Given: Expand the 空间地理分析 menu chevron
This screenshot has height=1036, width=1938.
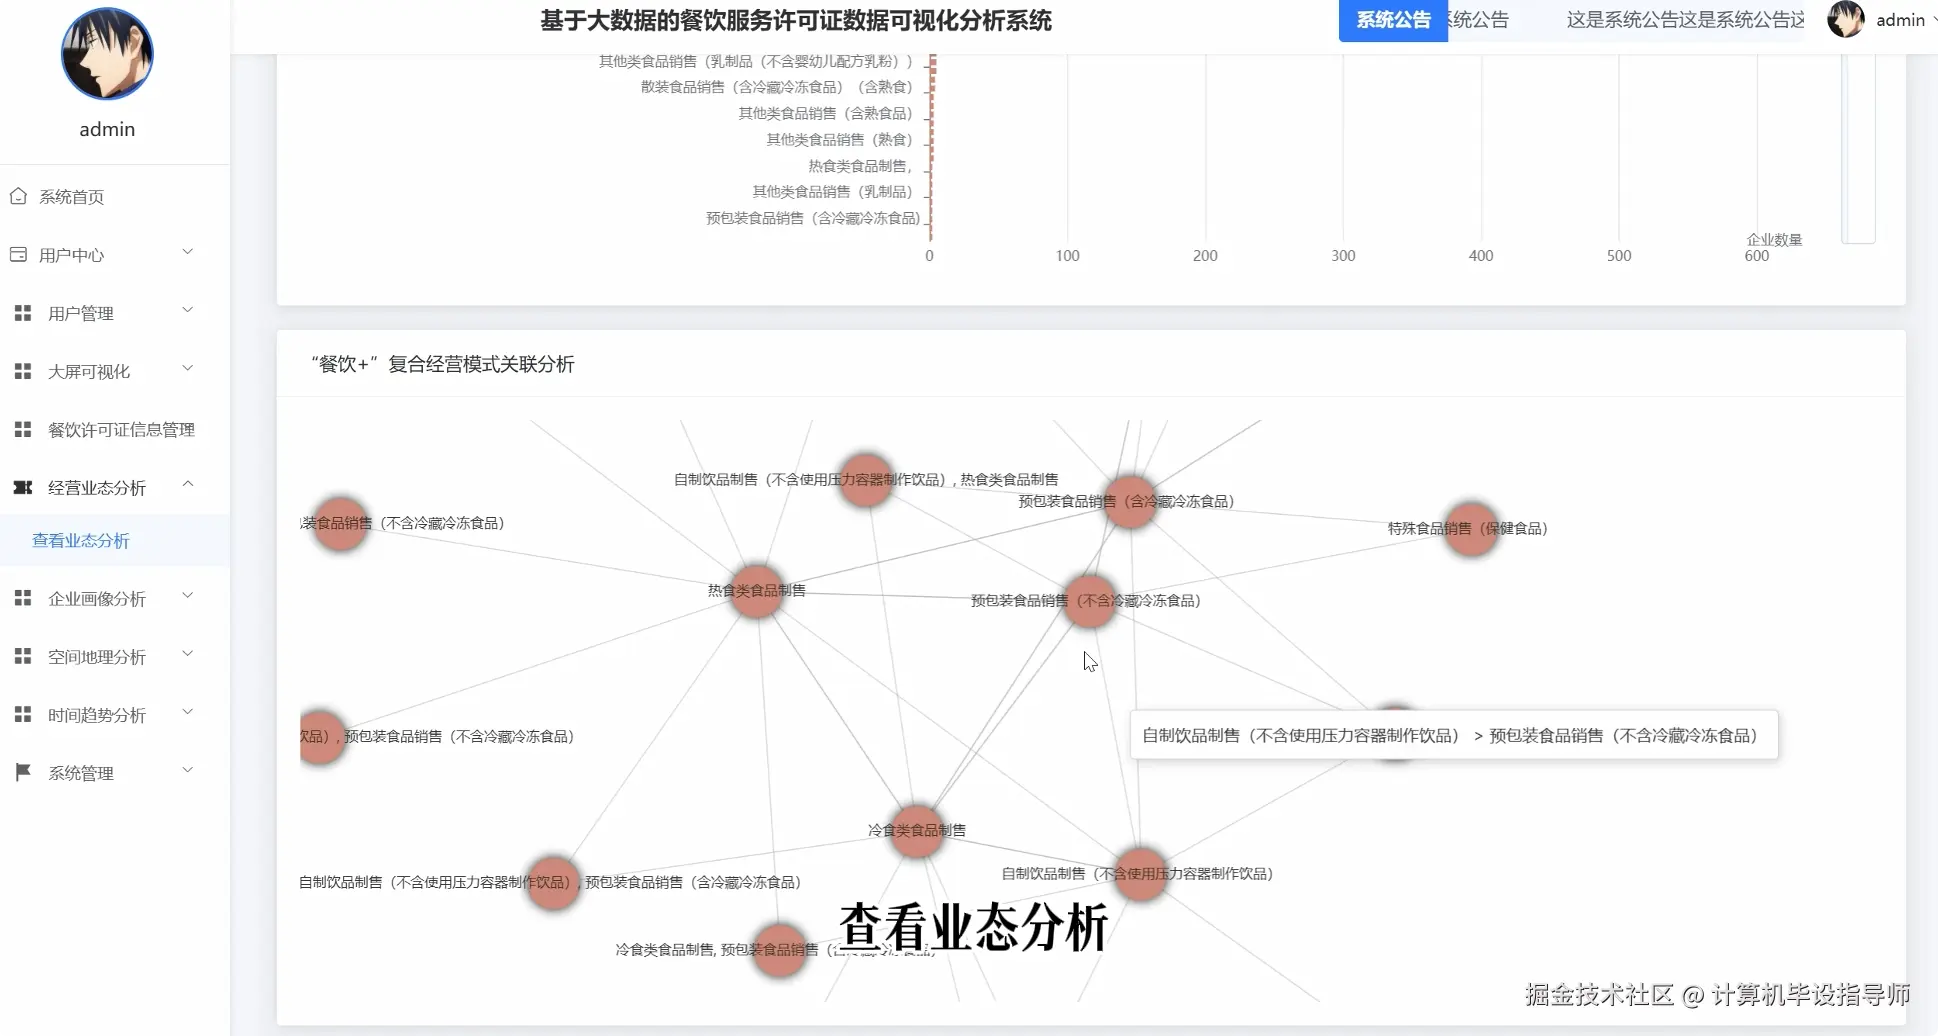Looking at the screenshot, I should (187, 653).
